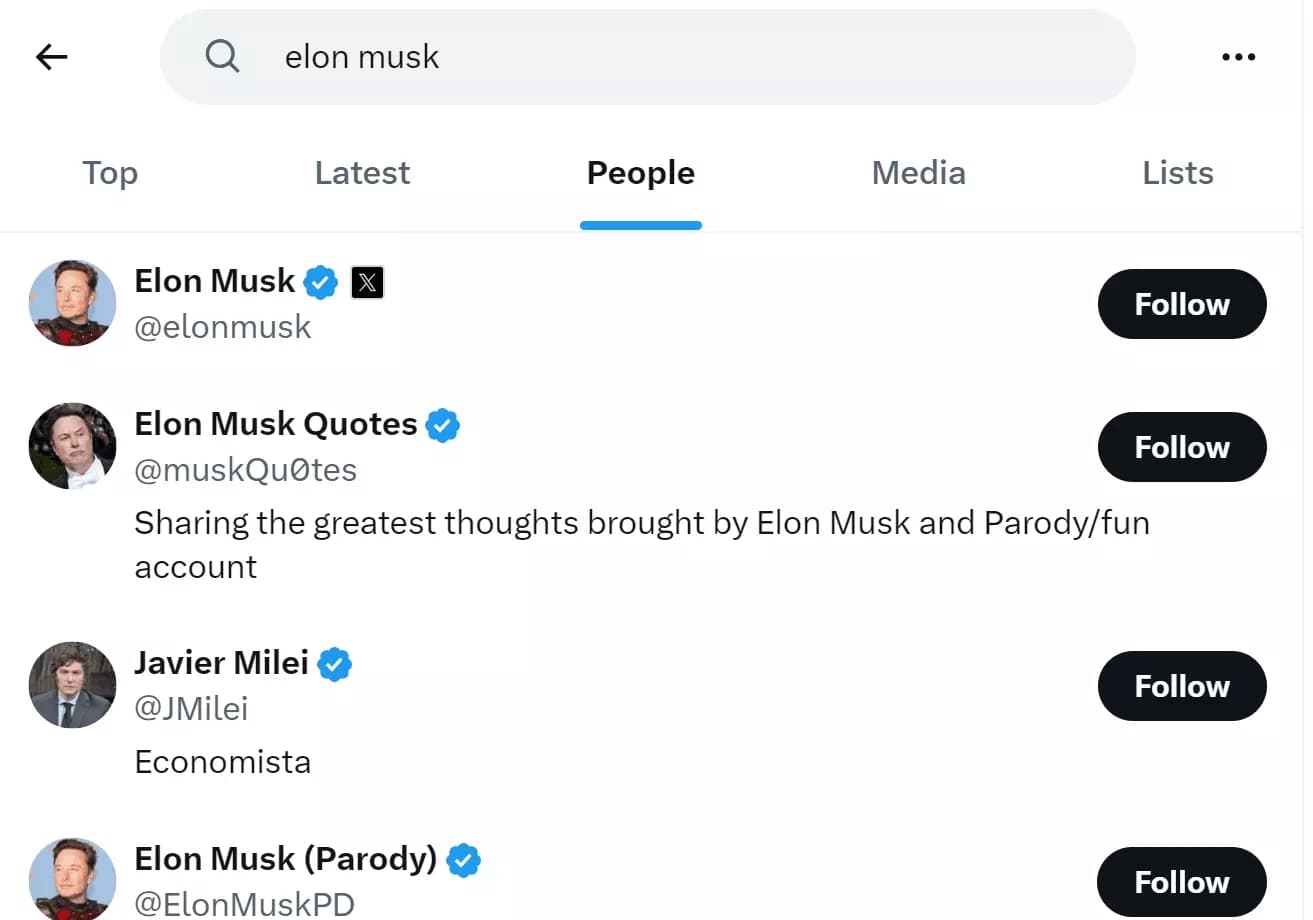Open Javier Milei's profile picture
This screenshot has width=1313, height=920.
71,685
